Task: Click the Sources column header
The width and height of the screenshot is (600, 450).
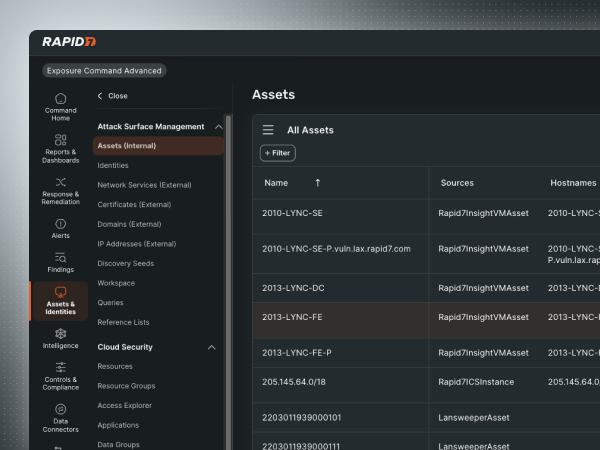Action: point(456,183)
